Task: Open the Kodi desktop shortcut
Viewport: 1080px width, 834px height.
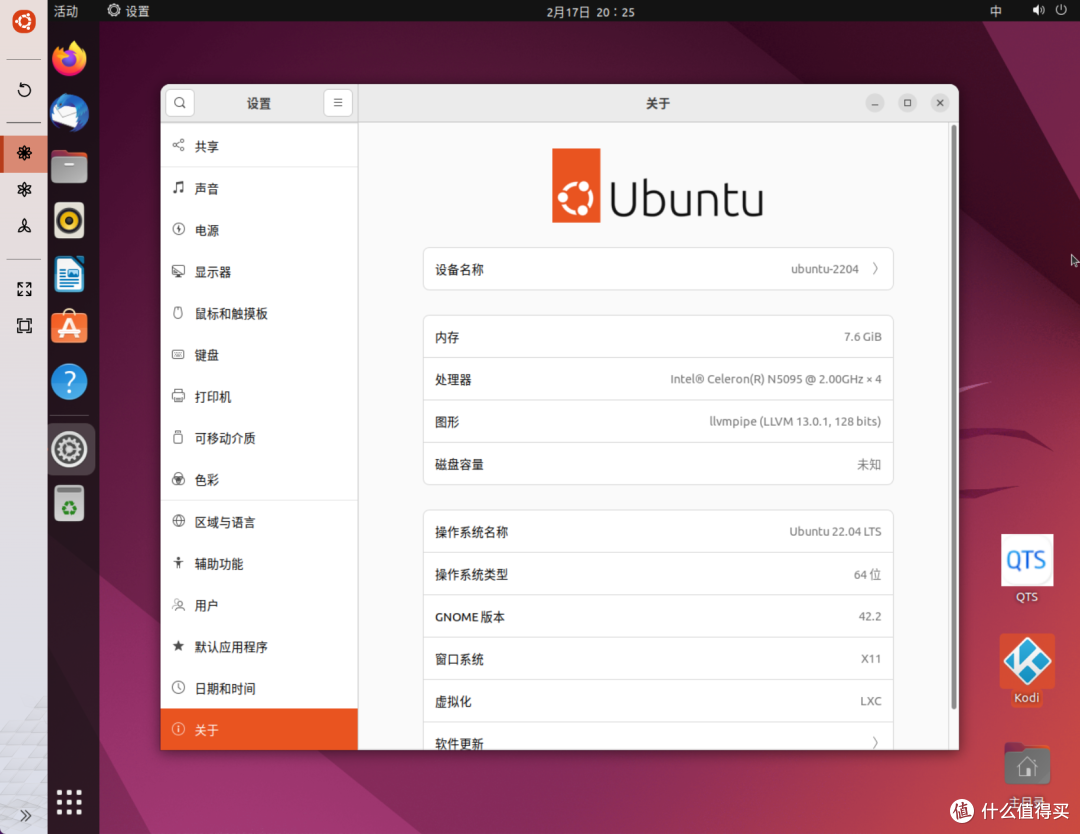Action: coord(1026,669)
